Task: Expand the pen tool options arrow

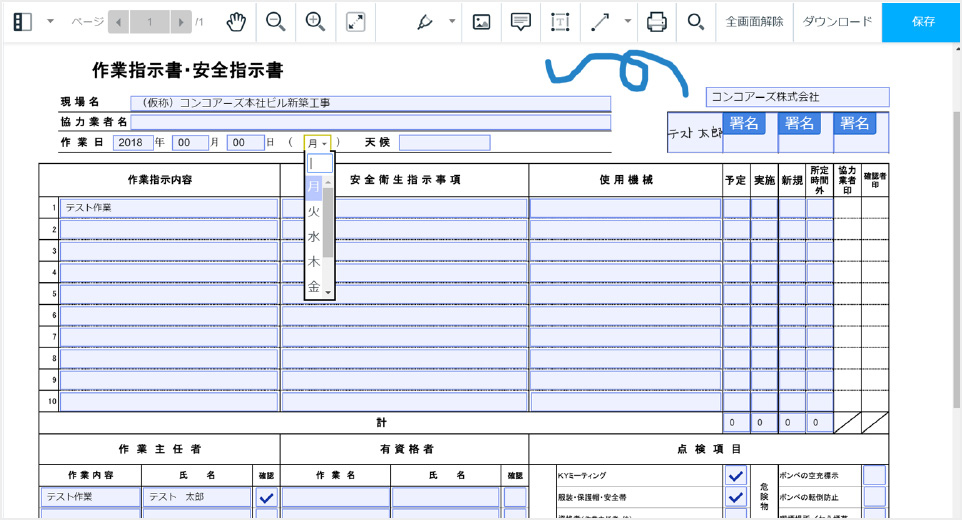Action: [x=452, y=21]
